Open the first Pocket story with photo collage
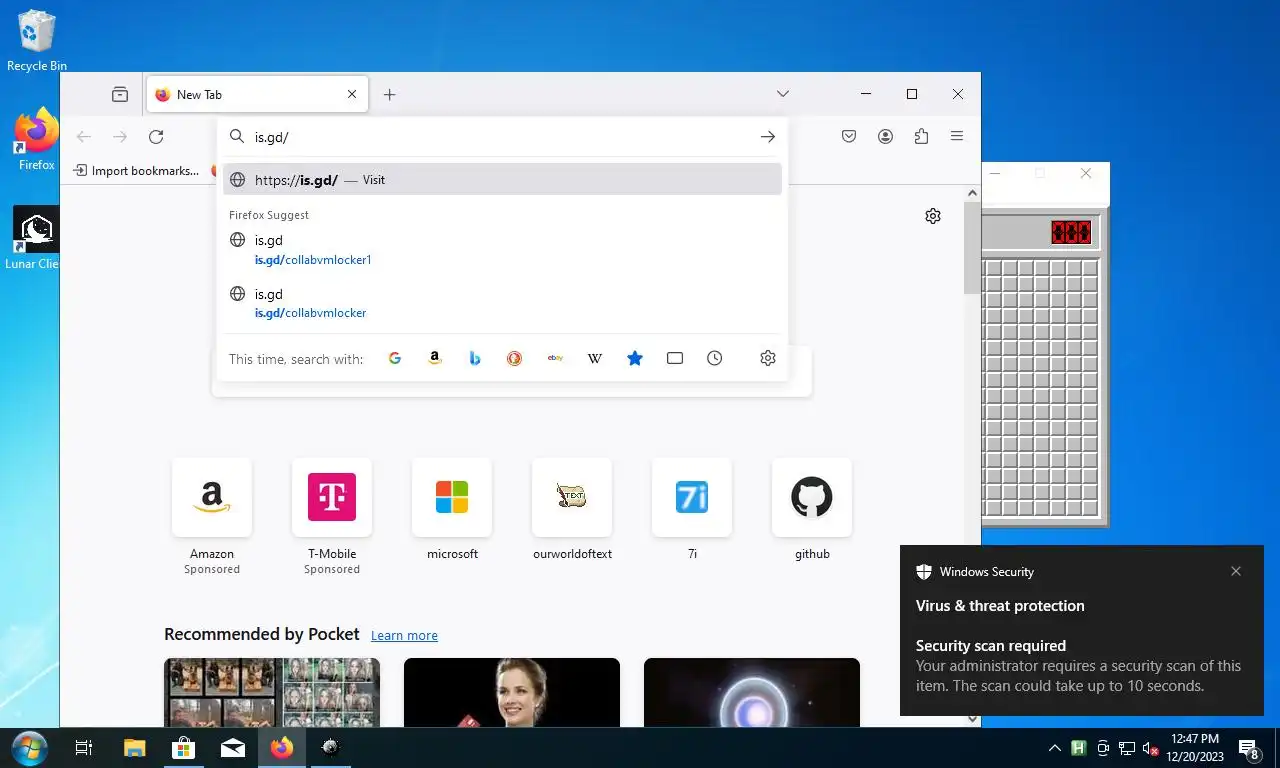Image resolution: width=1280 pixels, height=768 pixels. pyautogui.click(x=272, y=692)
